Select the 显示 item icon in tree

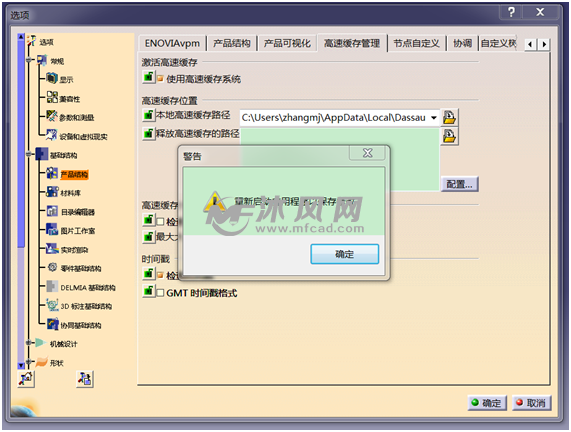52,78
